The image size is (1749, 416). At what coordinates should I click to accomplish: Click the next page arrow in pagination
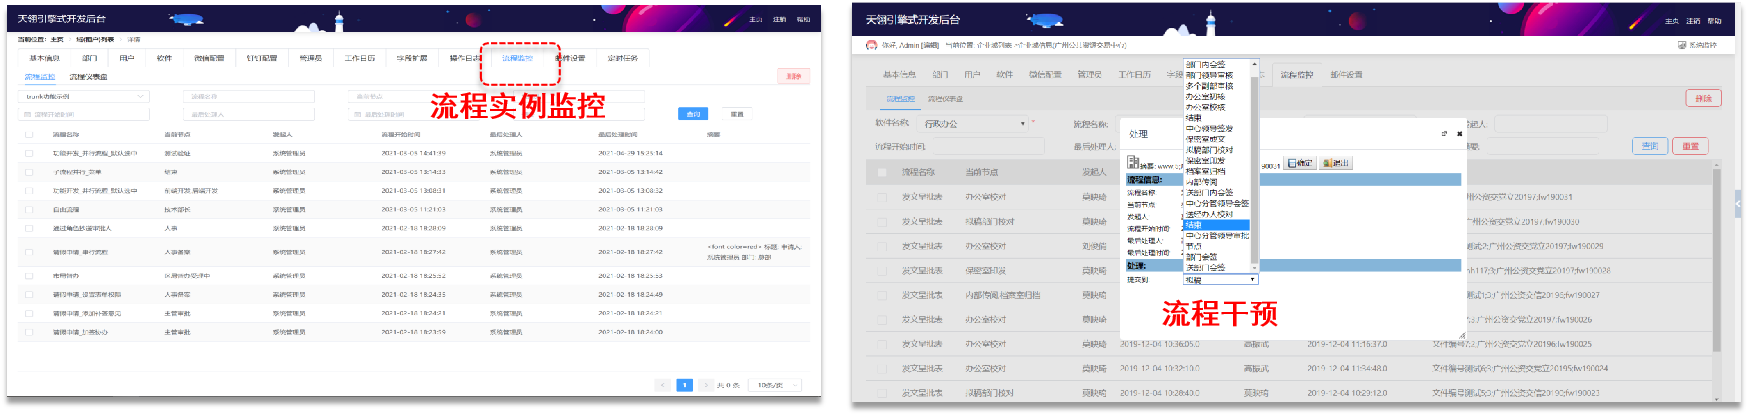pyautogui.click(x=705, y=385)
